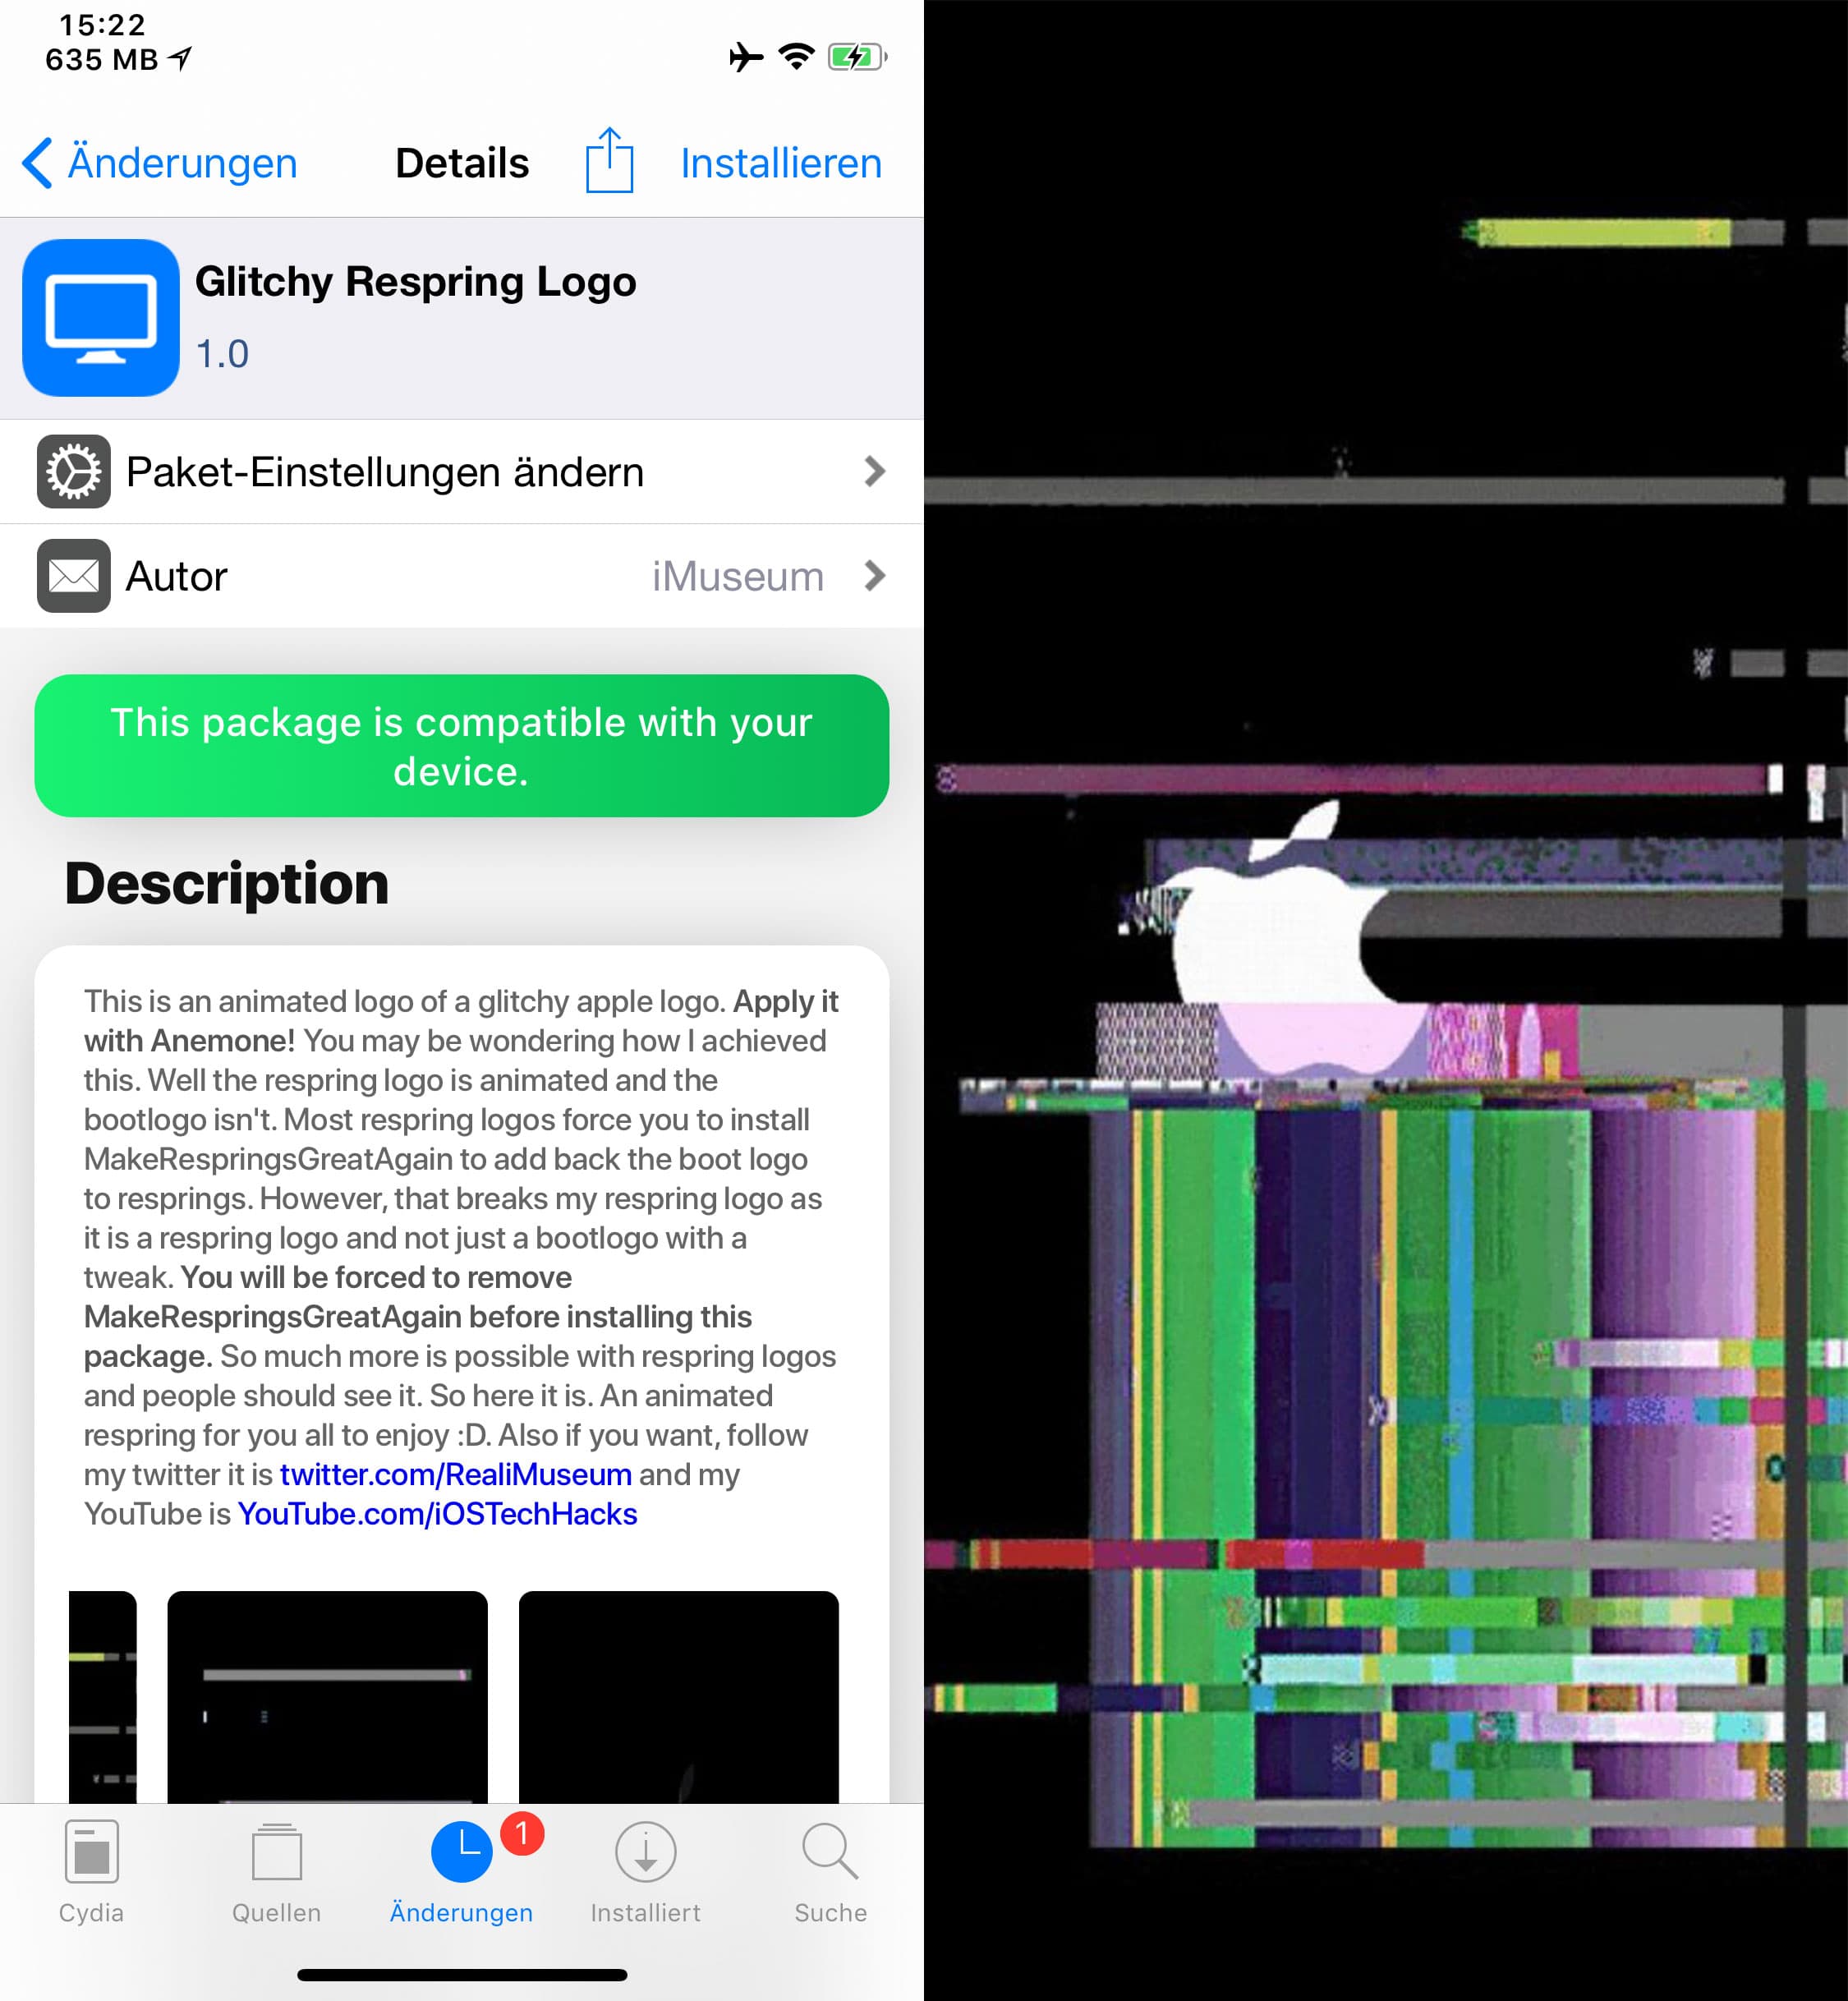View Details page header
Screen dimensions: 1848x2001
[462, 162]
